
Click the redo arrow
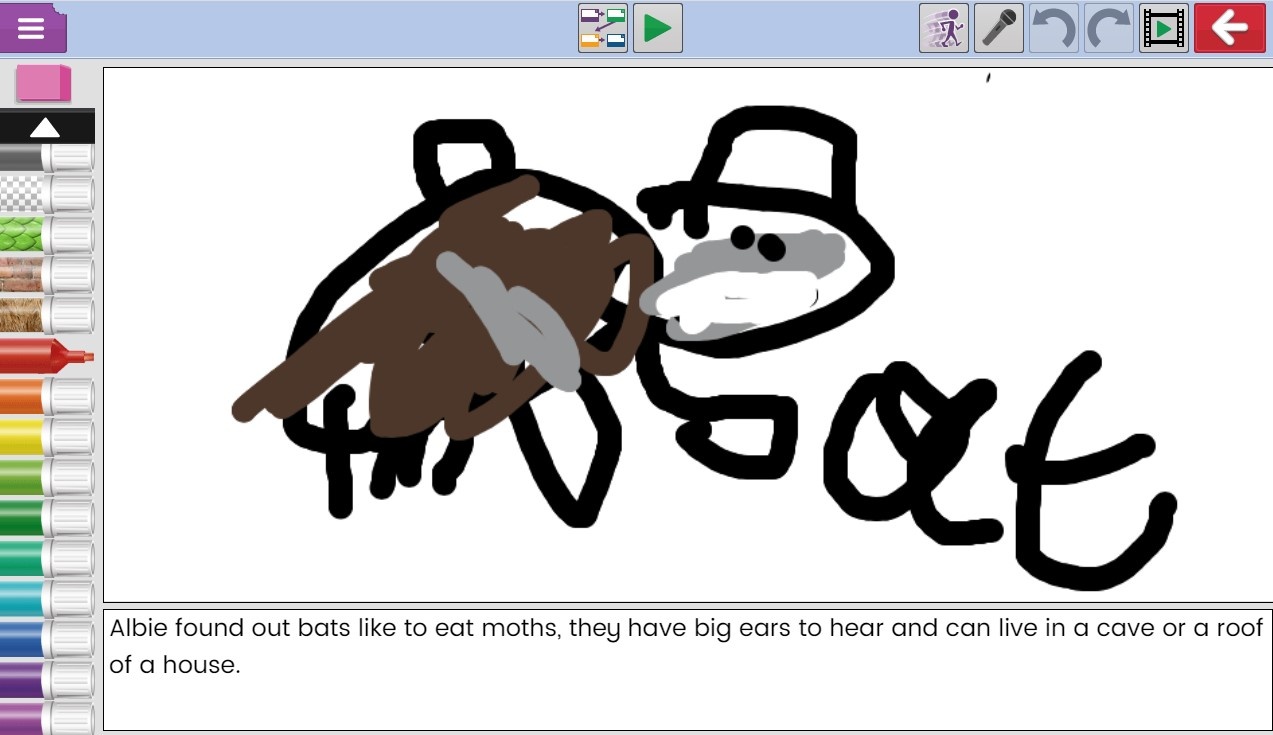click(x=1108, y=28)
